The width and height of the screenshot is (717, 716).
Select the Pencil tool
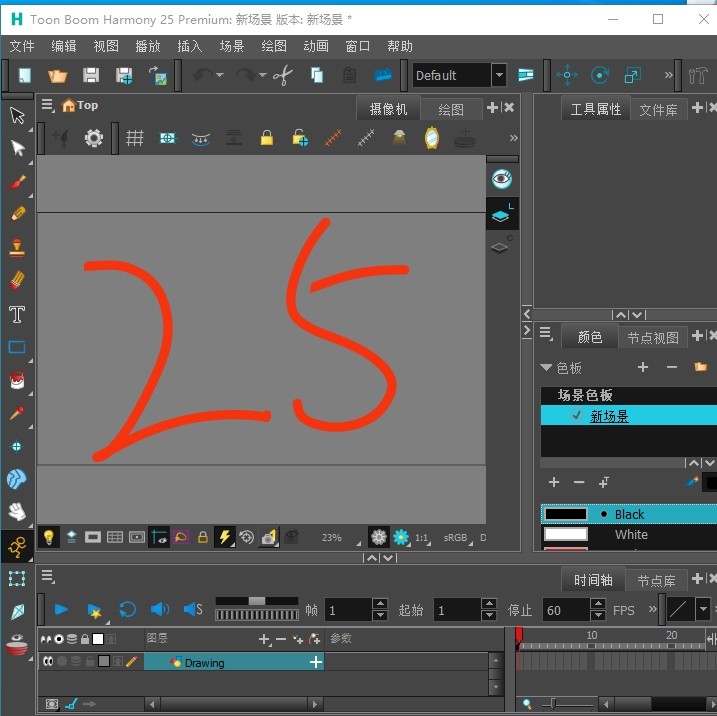[17, 214]
